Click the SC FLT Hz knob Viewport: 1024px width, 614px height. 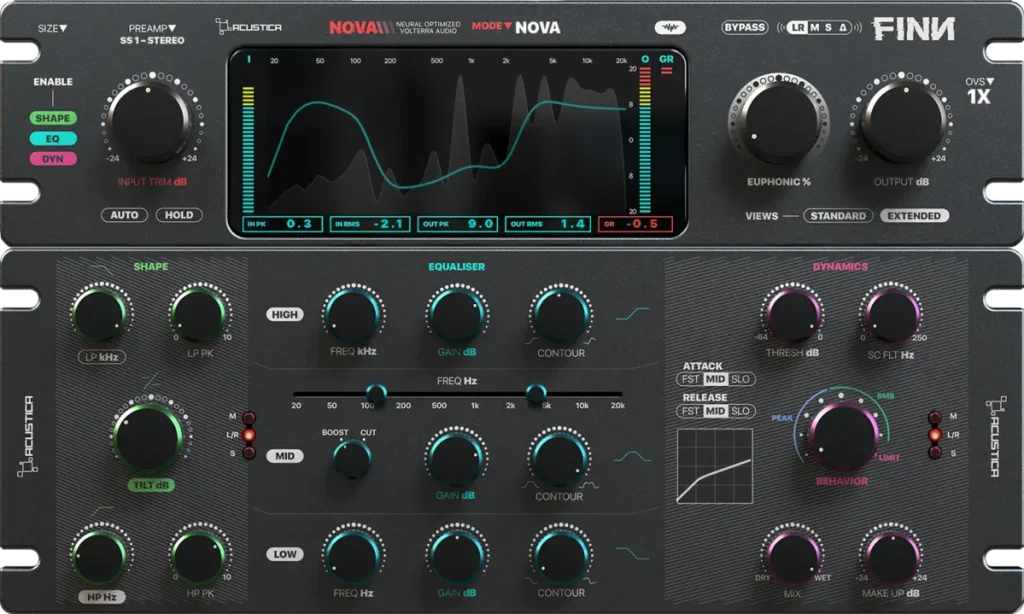pos(891,315)
